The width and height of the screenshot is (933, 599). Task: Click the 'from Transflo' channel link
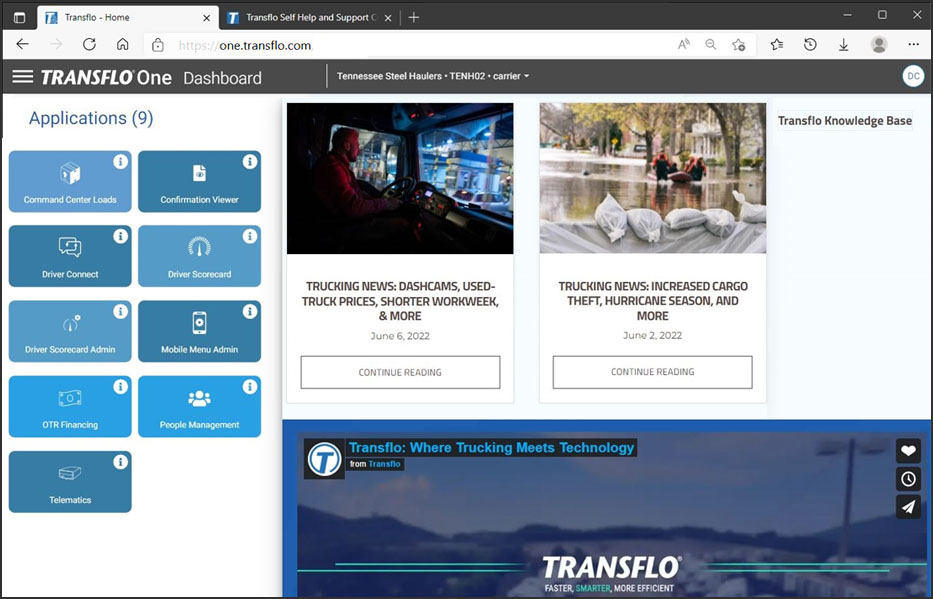pos(375,464)
